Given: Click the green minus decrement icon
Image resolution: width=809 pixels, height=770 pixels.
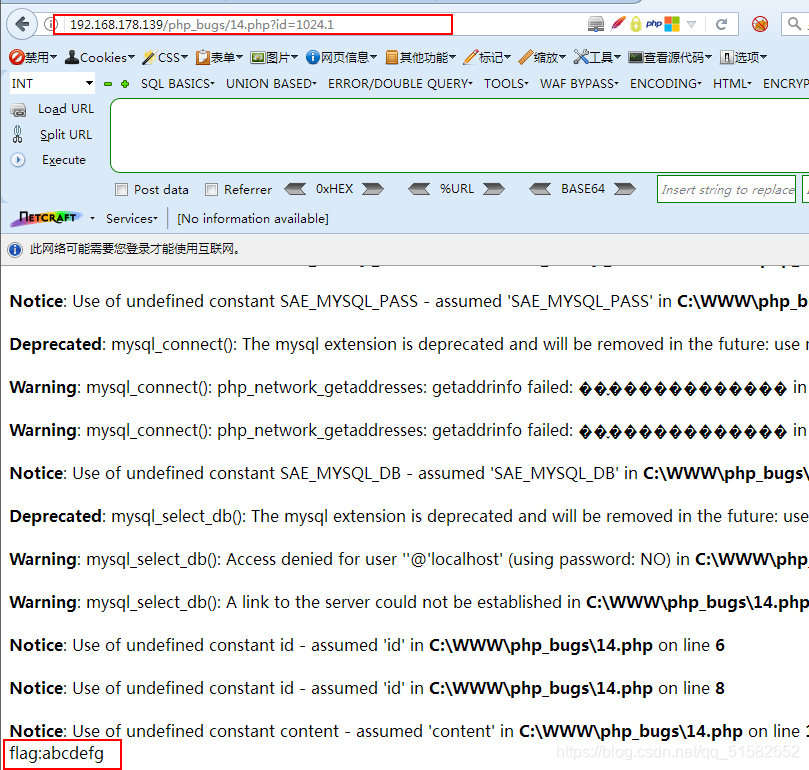Looking at the screenshot, I should pyautogui.click(x=108, y=84).
